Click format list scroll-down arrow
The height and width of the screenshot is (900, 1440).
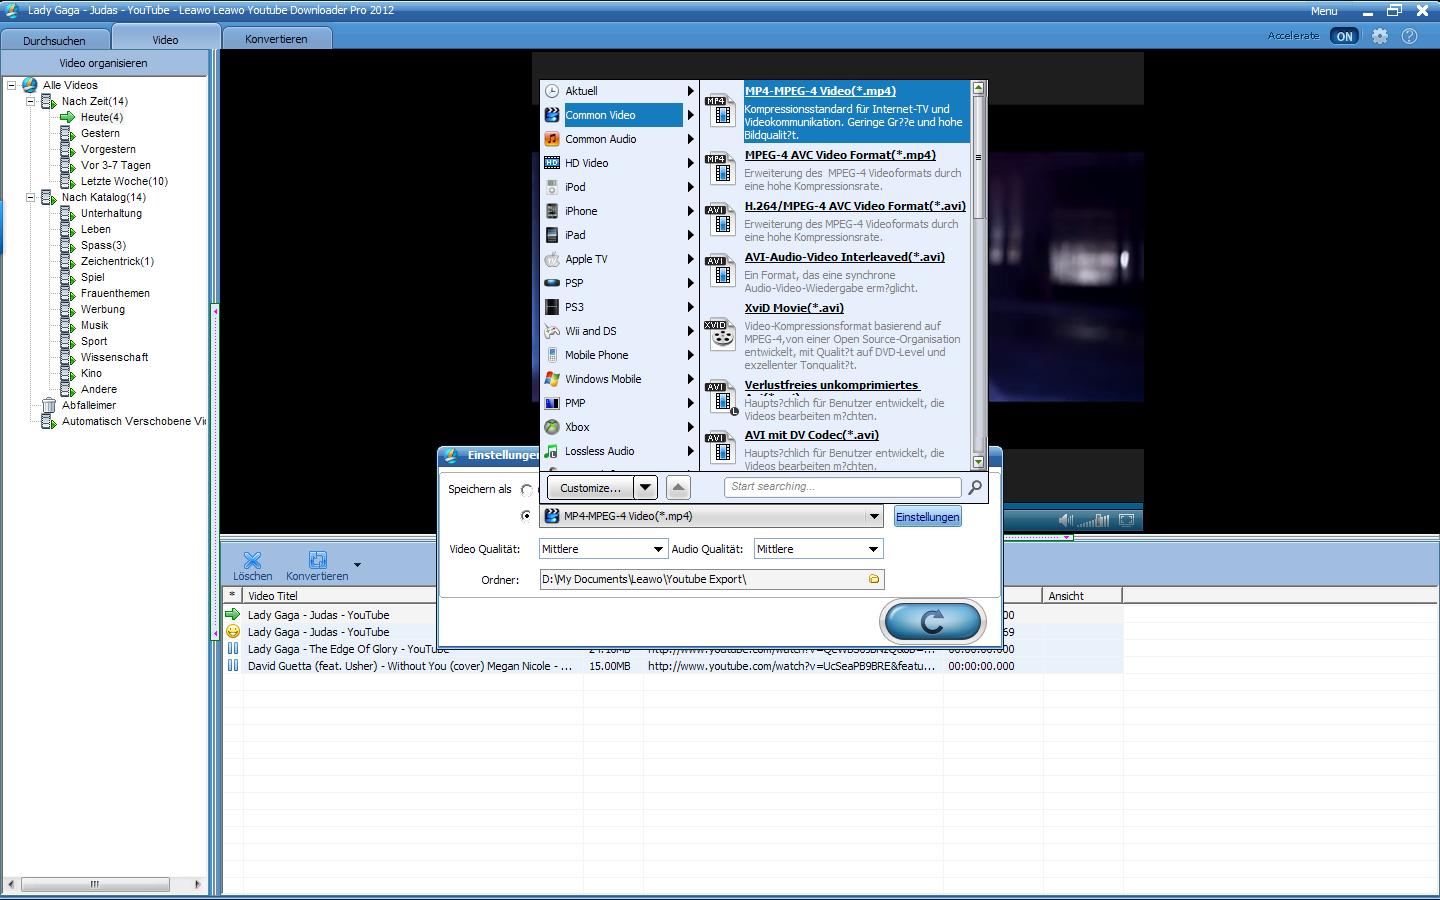978,462
